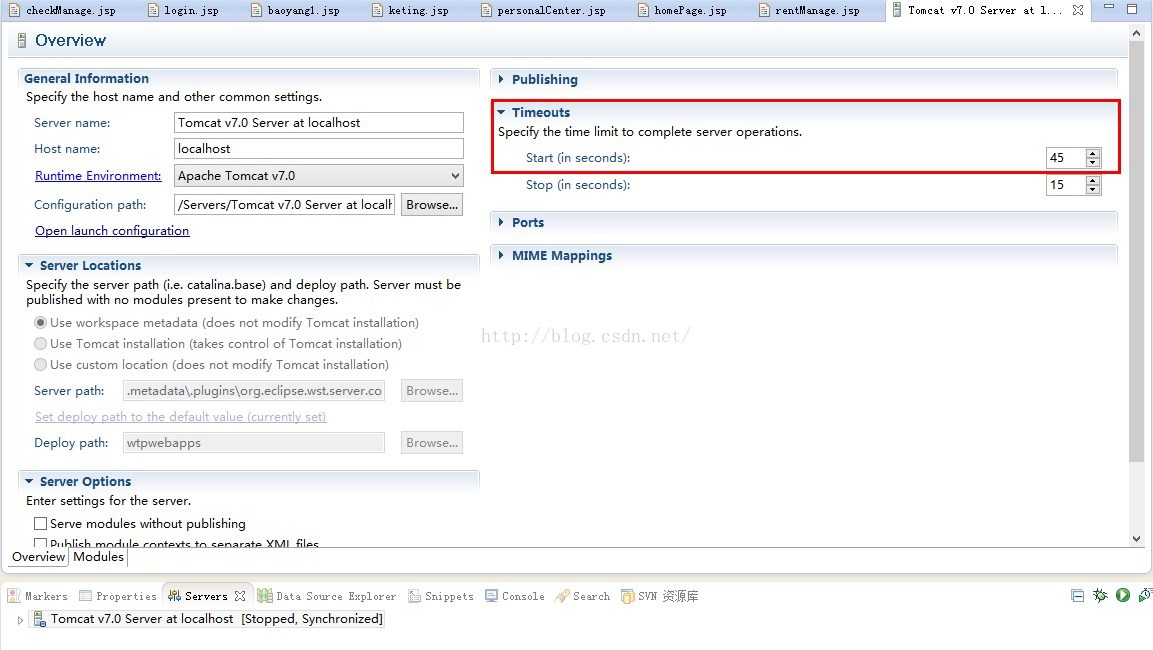Image resolution: width=1153 pixels, height=650 pixels.
Task: Increase Start timeout seconds
Action: (x=1093, y=153)
